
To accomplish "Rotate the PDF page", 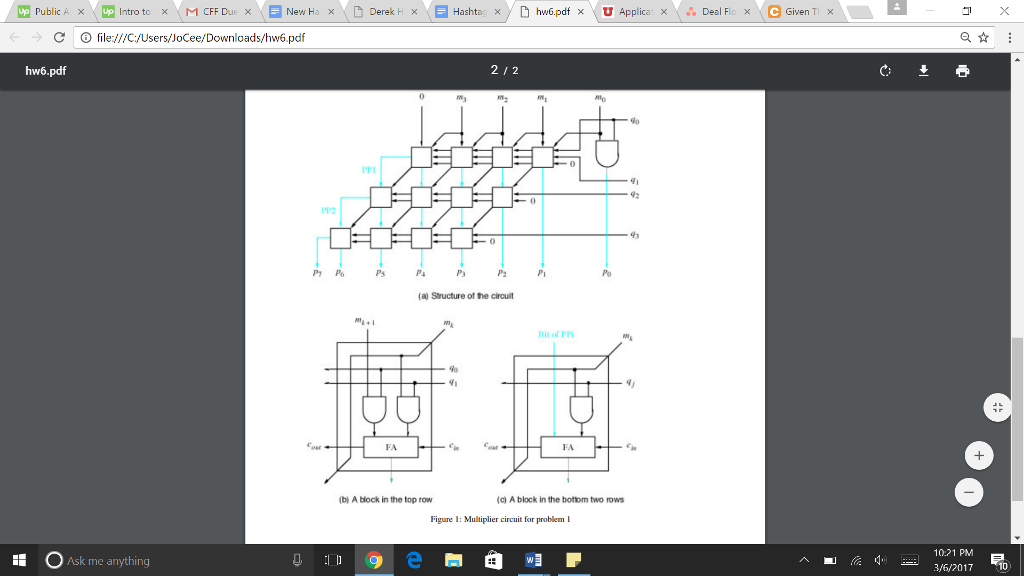I will (885, 71).
